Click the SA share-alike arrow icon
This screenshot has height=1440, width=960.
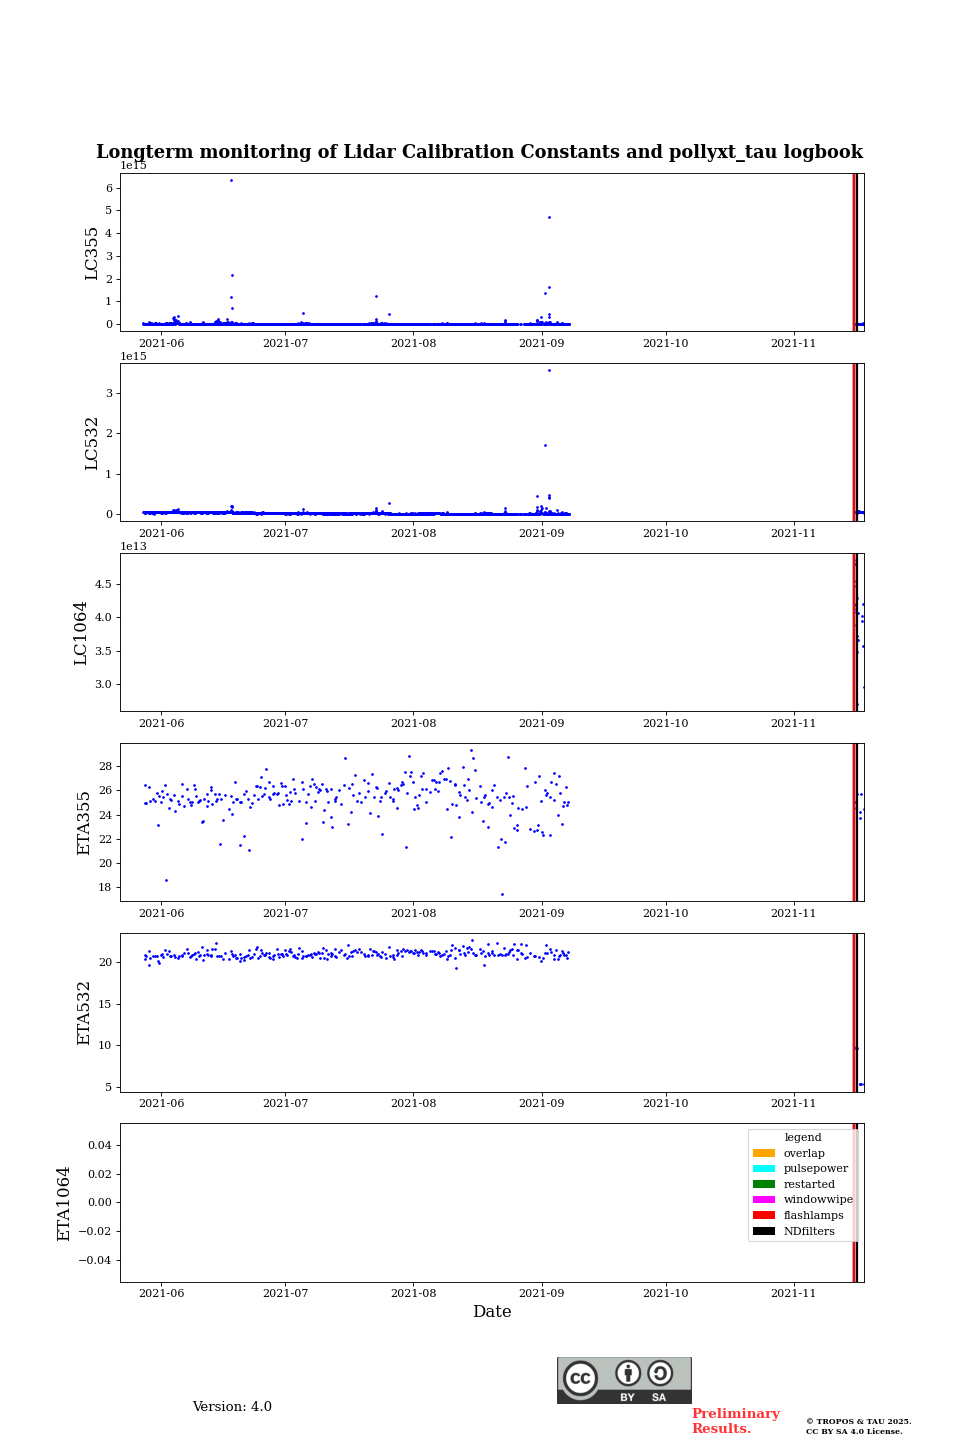[x=660, y=1373]
